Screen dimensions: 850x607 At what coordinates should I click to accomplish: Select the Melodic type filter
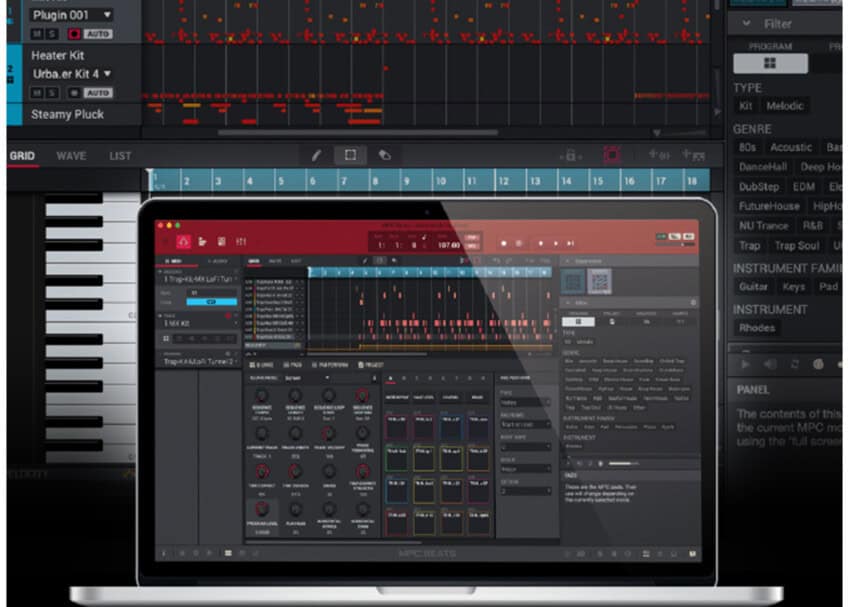[x=785, y=106]
